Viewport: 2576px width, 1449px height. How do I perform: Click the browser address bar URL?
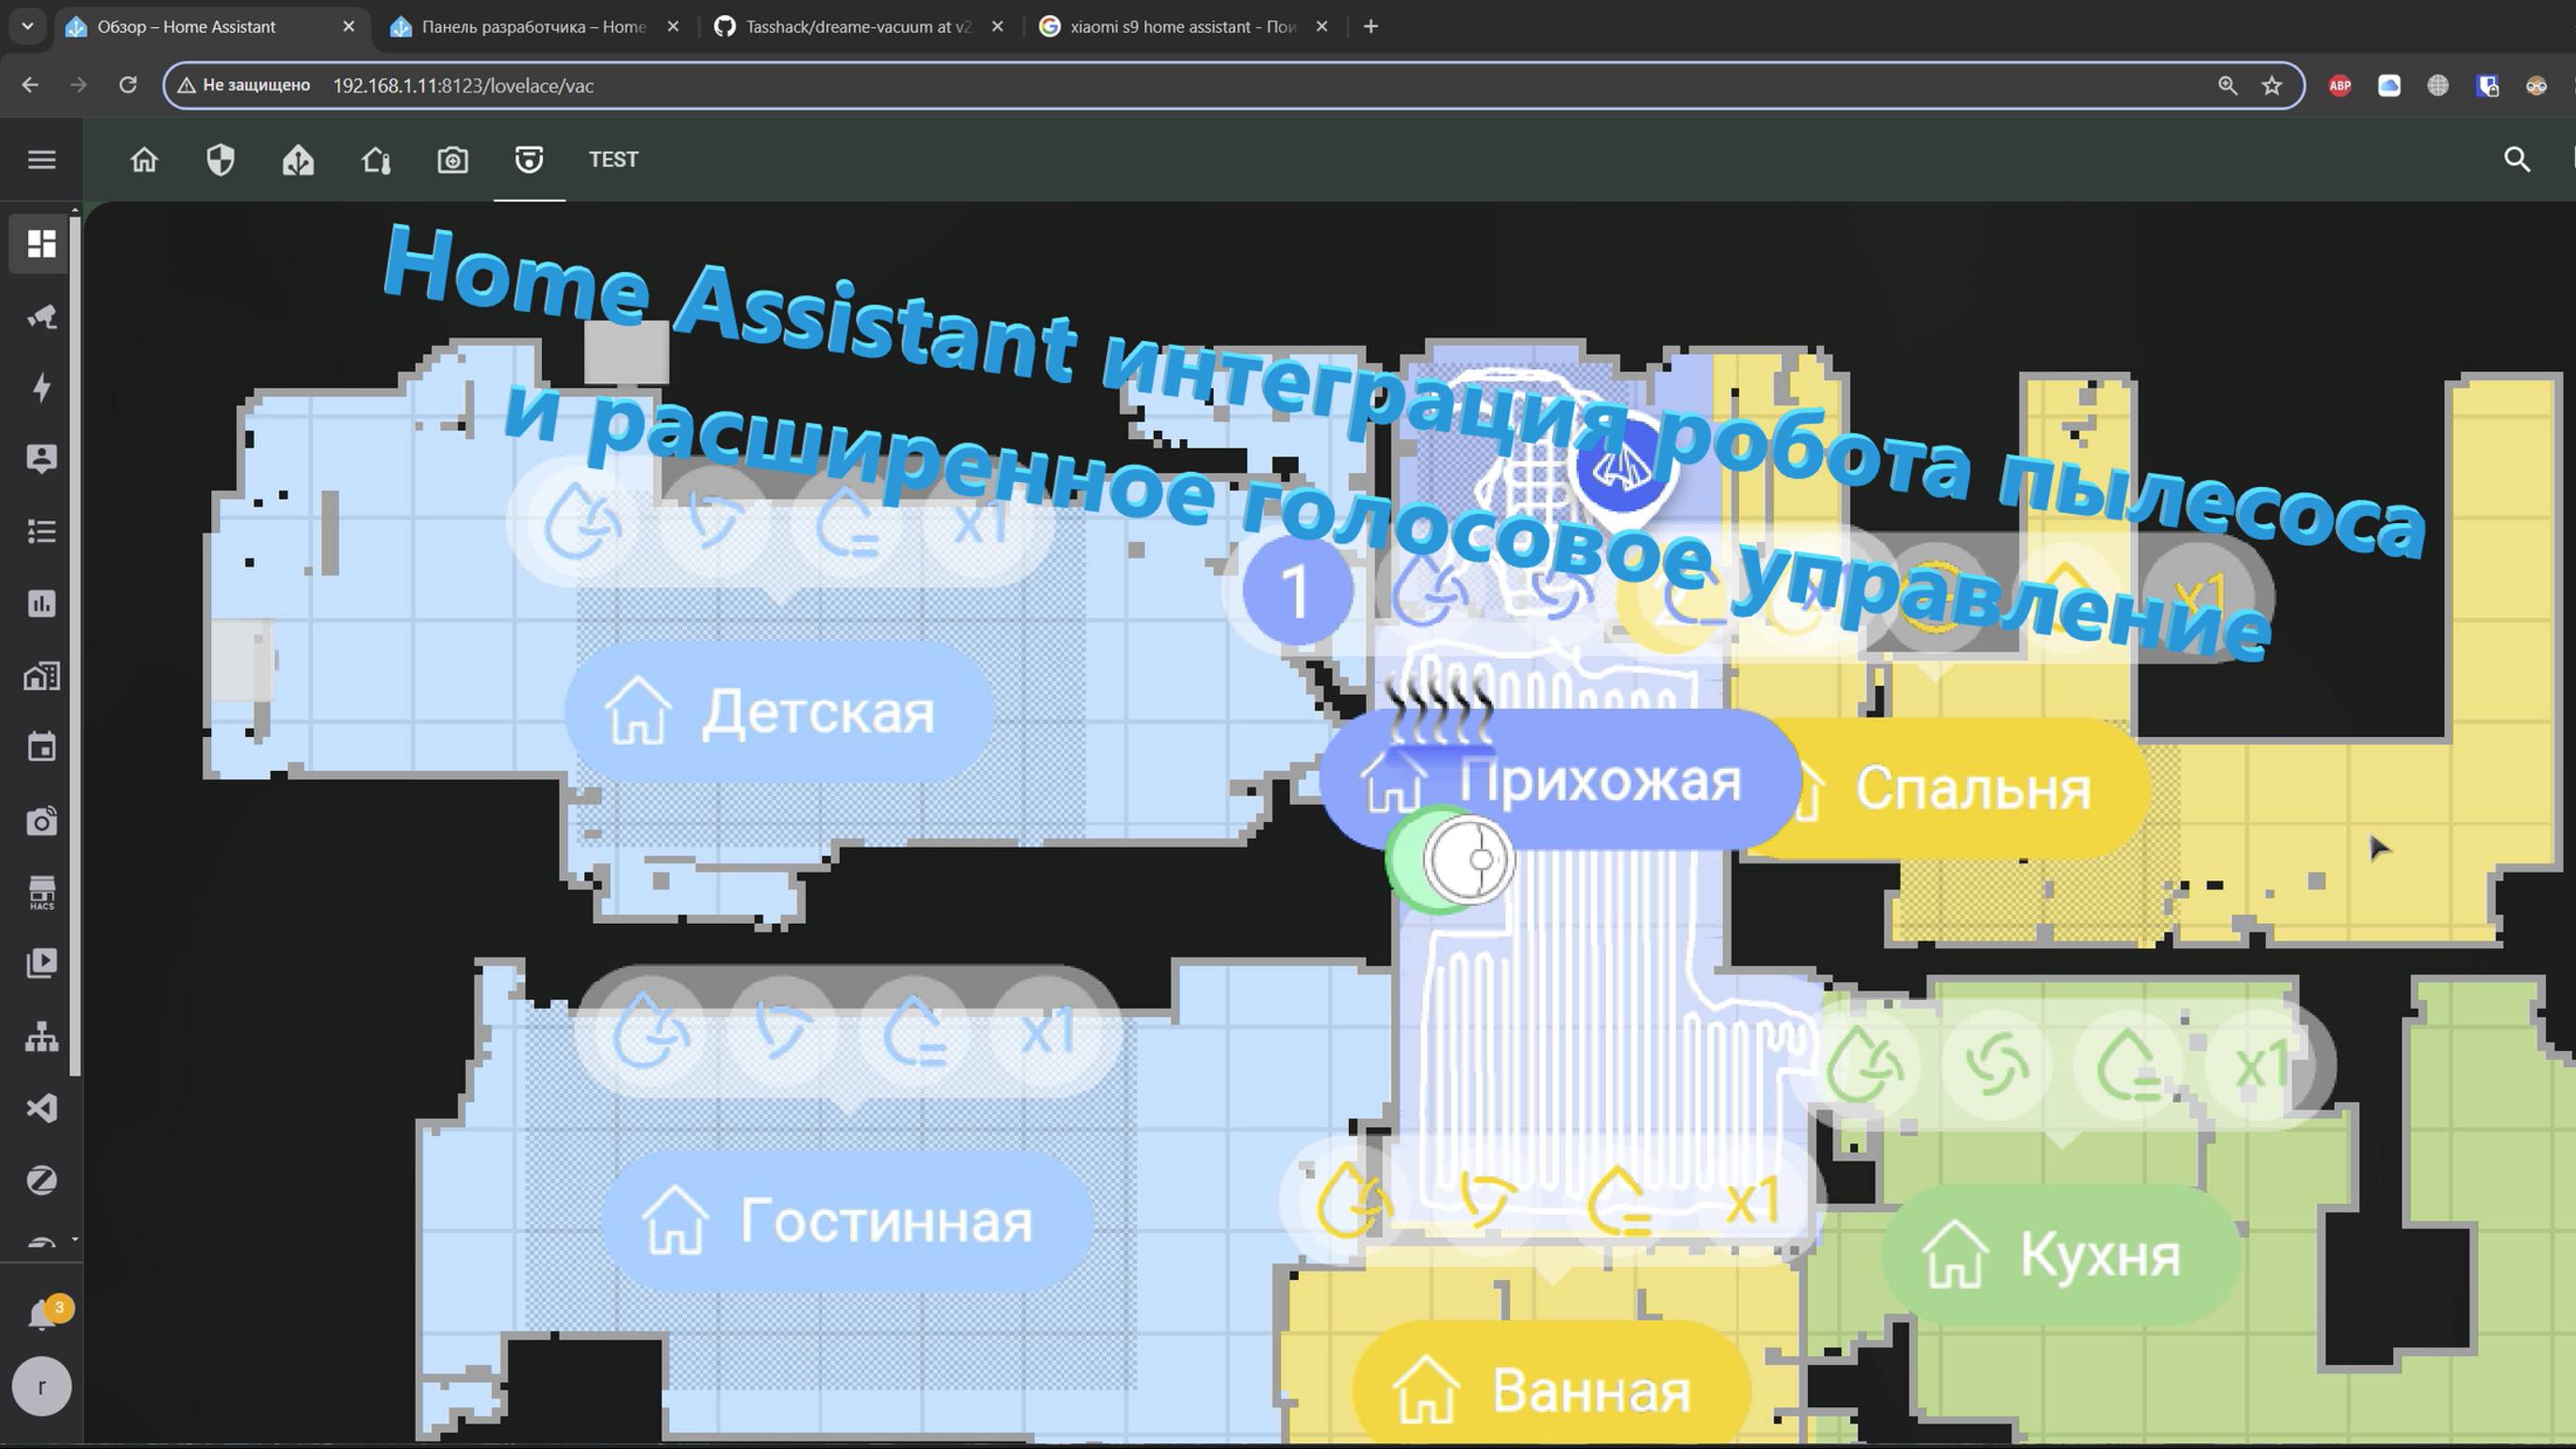click(463, 86)
